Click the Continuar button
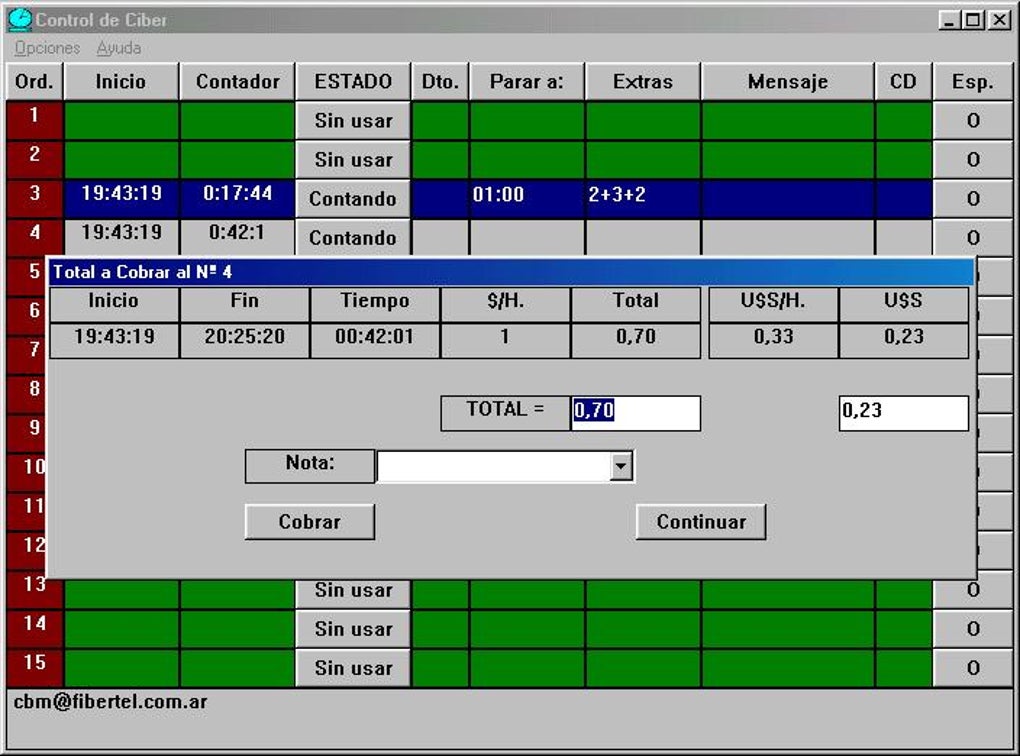This screenshot has width=1020, height=756. pos(700,521)
